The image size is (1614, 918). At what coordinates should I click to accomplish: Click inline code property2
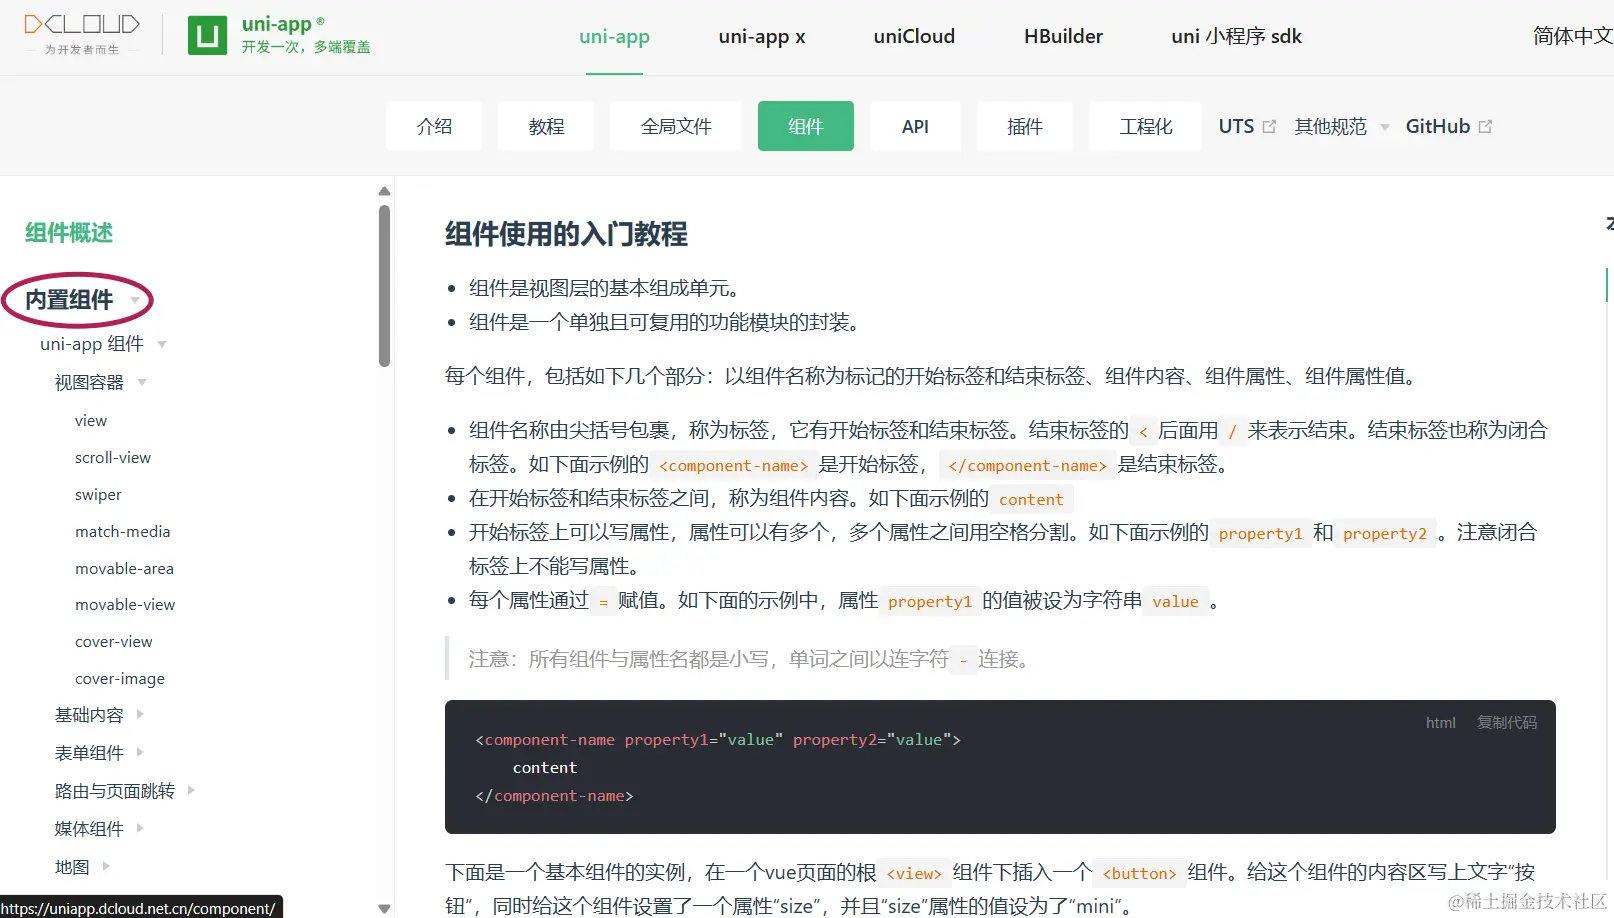(1385, 533)
